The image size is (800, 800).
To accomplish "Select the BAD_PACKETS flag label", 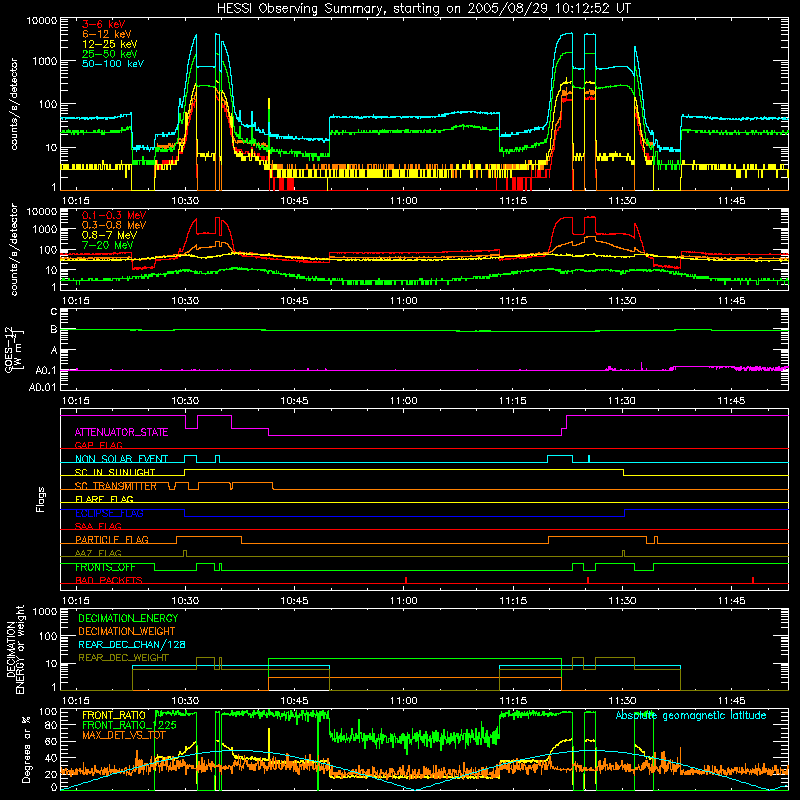I will tap(109, 580).
